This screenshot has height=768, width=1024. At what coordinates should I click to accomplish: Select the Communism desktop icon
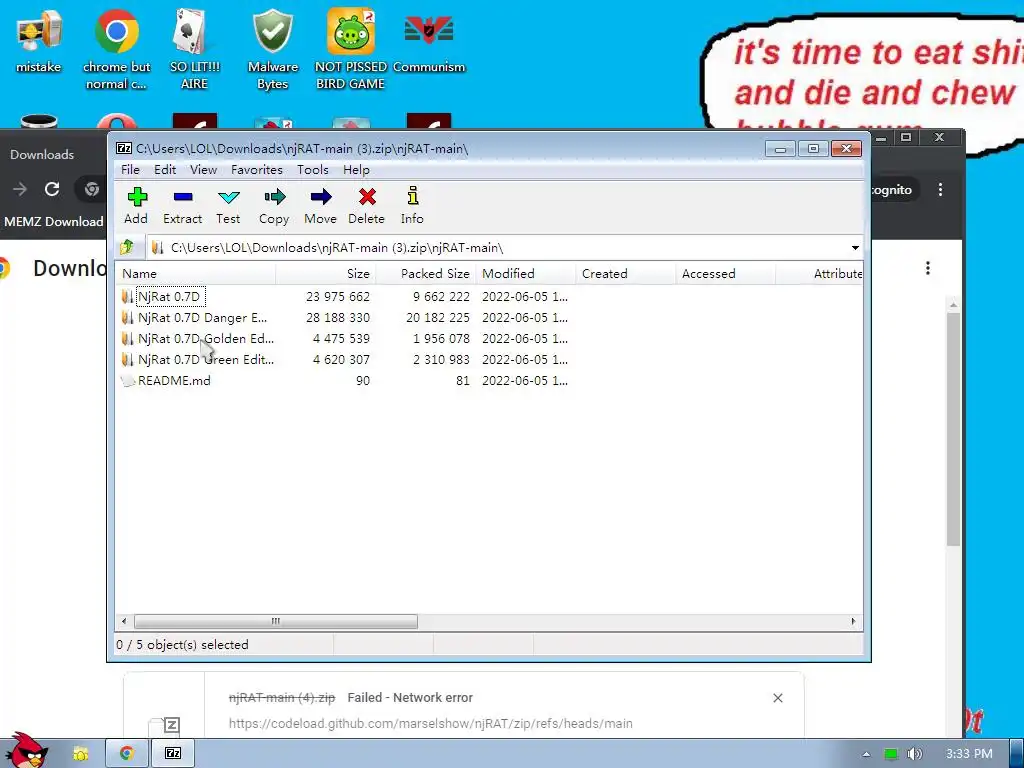click(428, 40)
